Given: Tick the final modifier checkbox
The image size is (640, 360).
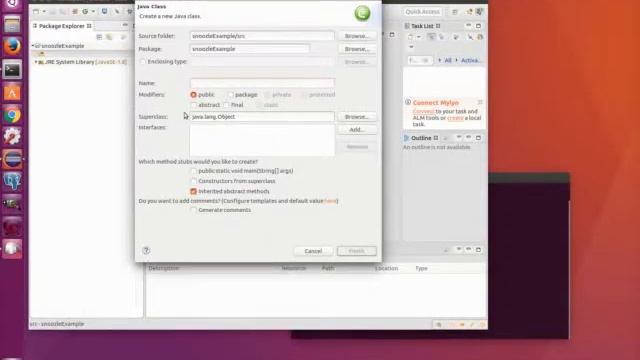Looking at the screenshot, I should pyautogui.click(x=227, y=105).
